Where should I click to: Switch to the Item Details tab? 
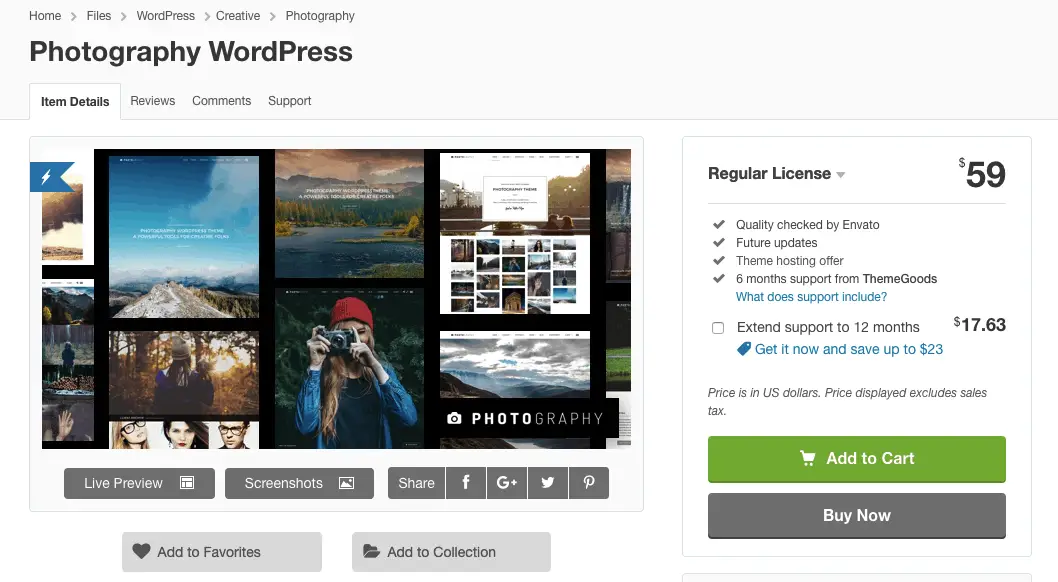(75, 102)
